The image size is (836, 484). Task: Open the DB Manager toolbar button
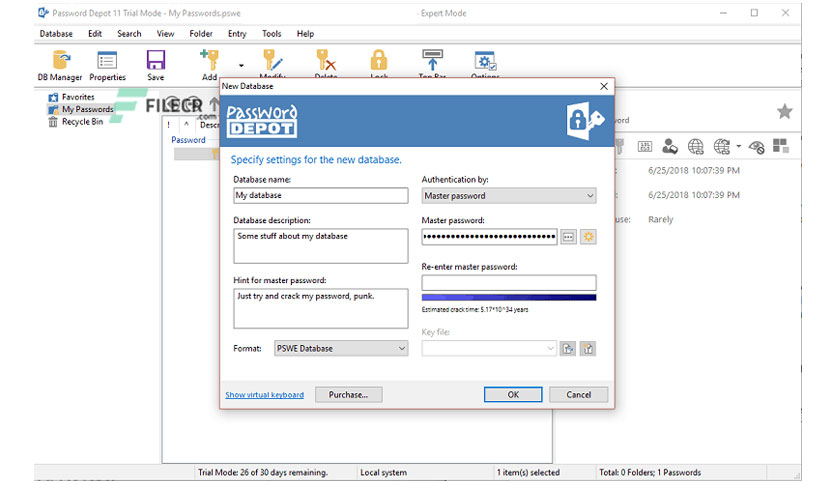tap(60, 66)
